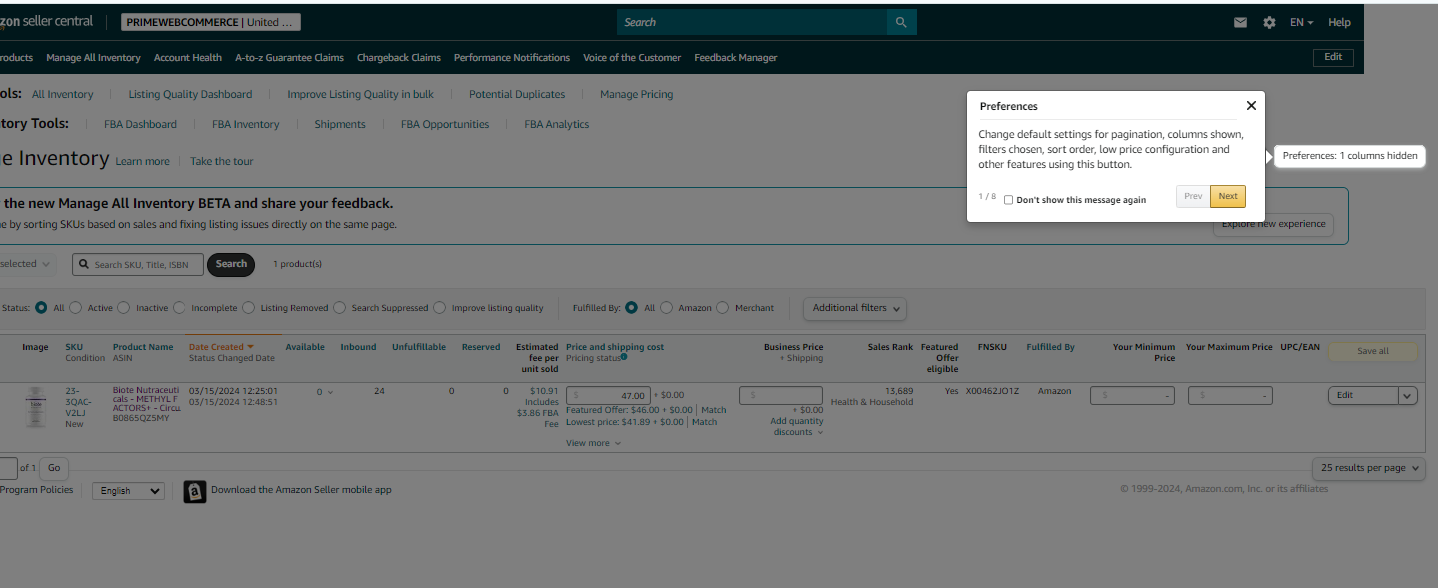Image resolution: width=1438 pixels, height=588 pixels.
Task: Open the FBA Inventory link
Action: coord(246,124)
